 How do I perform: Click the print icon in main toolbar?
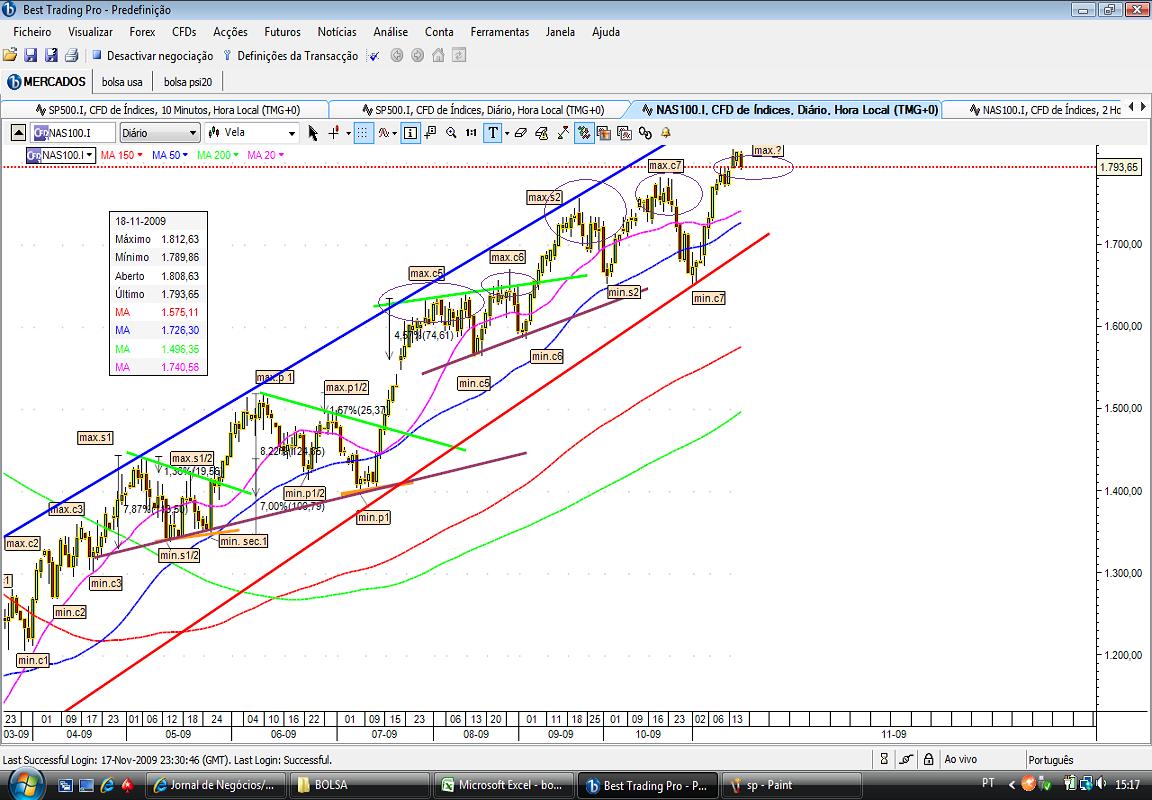(x=72, y=55)
